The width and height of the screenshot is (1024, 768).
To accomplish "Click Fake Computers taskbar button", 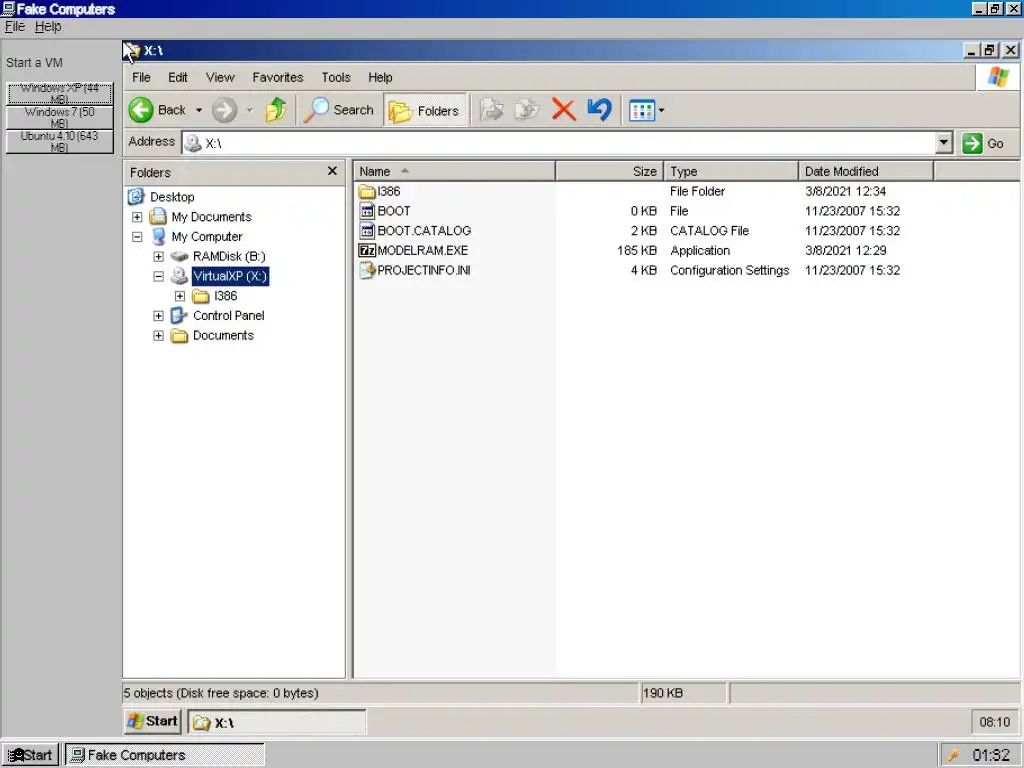I will pyautogui.click(x=165, y=755).
